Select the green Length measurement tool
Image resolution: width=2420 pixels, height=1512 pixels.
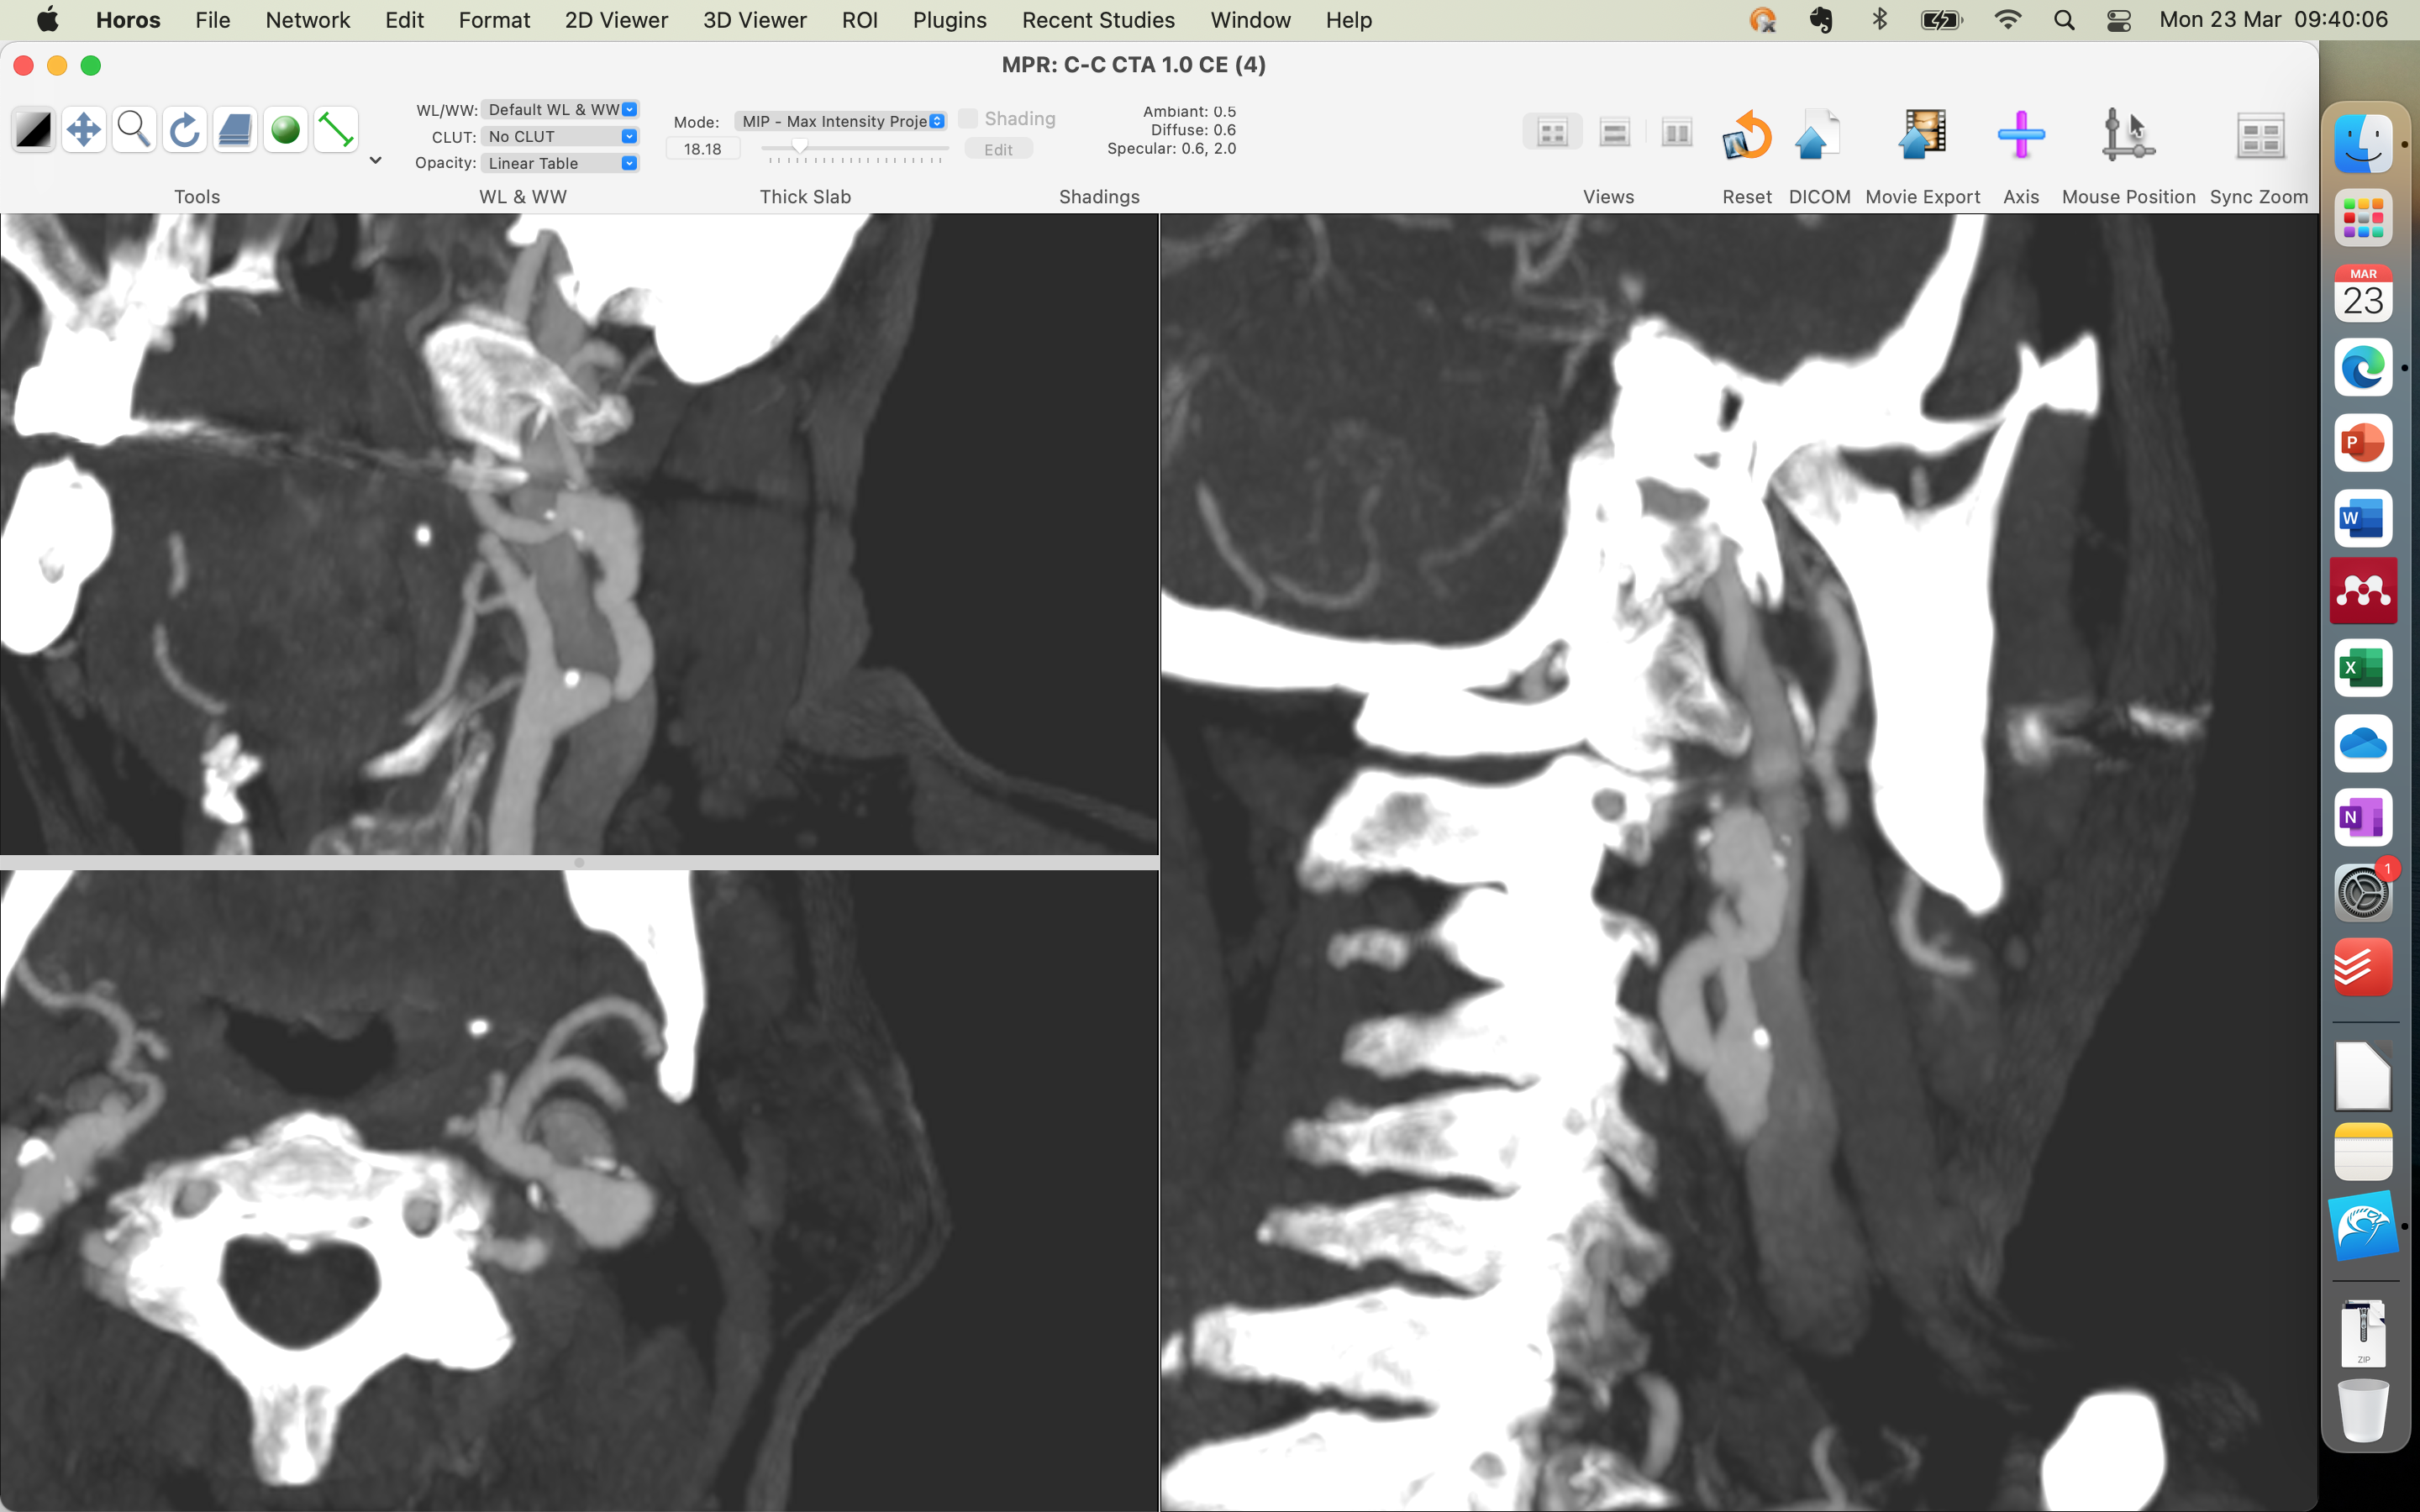click(x=336, y=131)
